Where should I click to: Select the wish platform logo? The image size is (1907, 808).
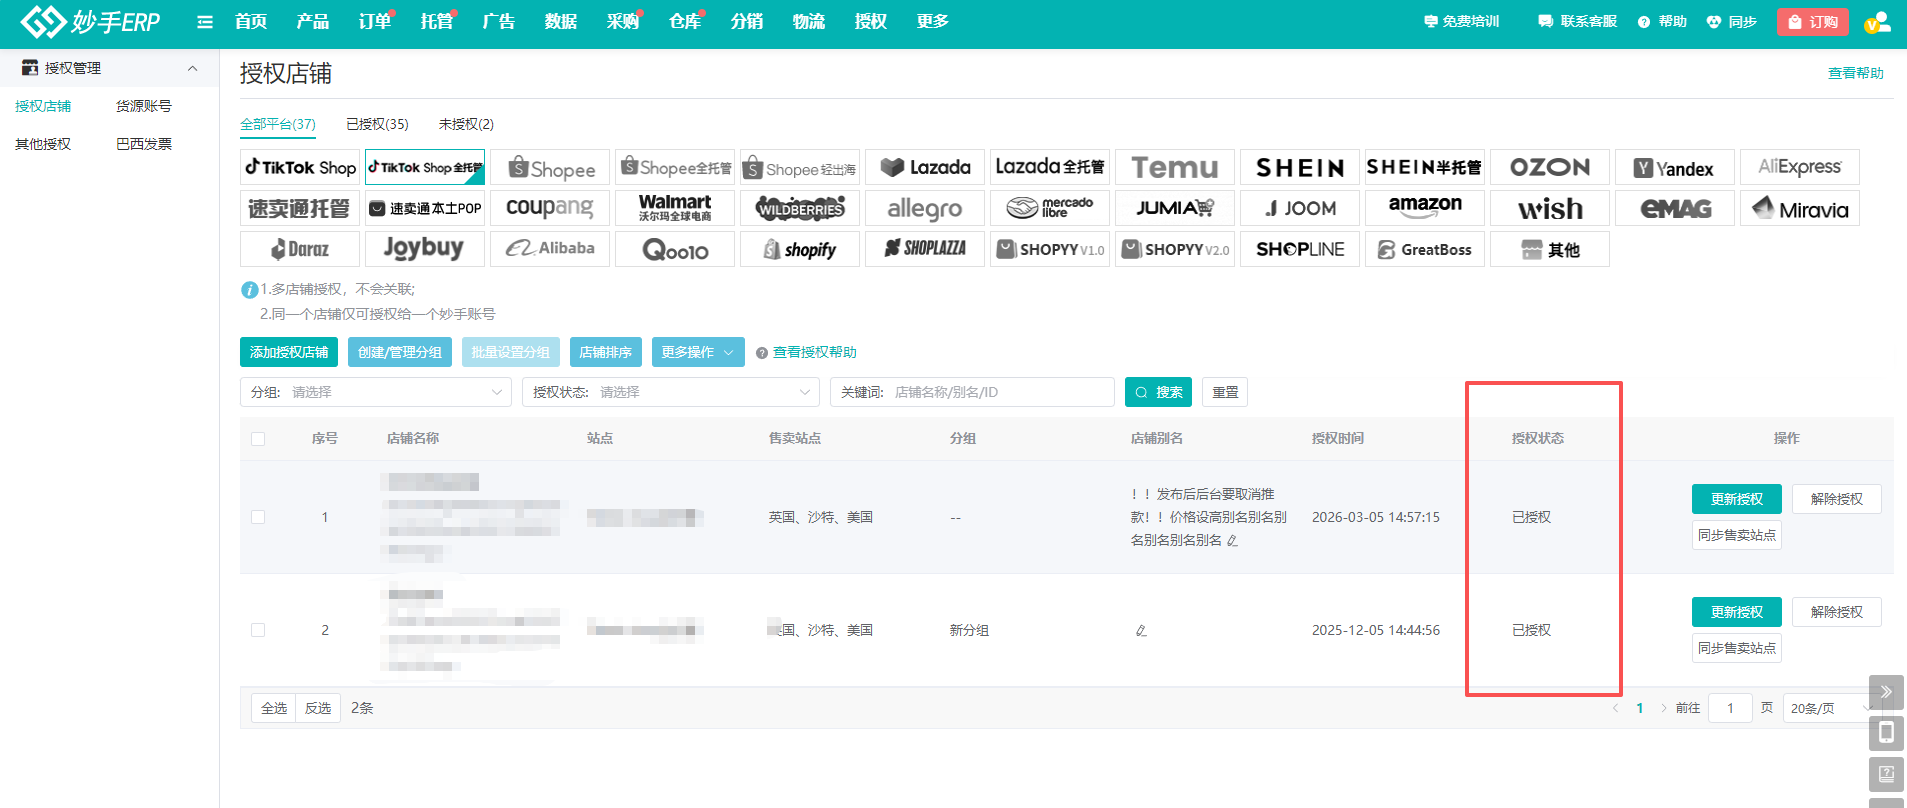click(x=1550, y=208)
